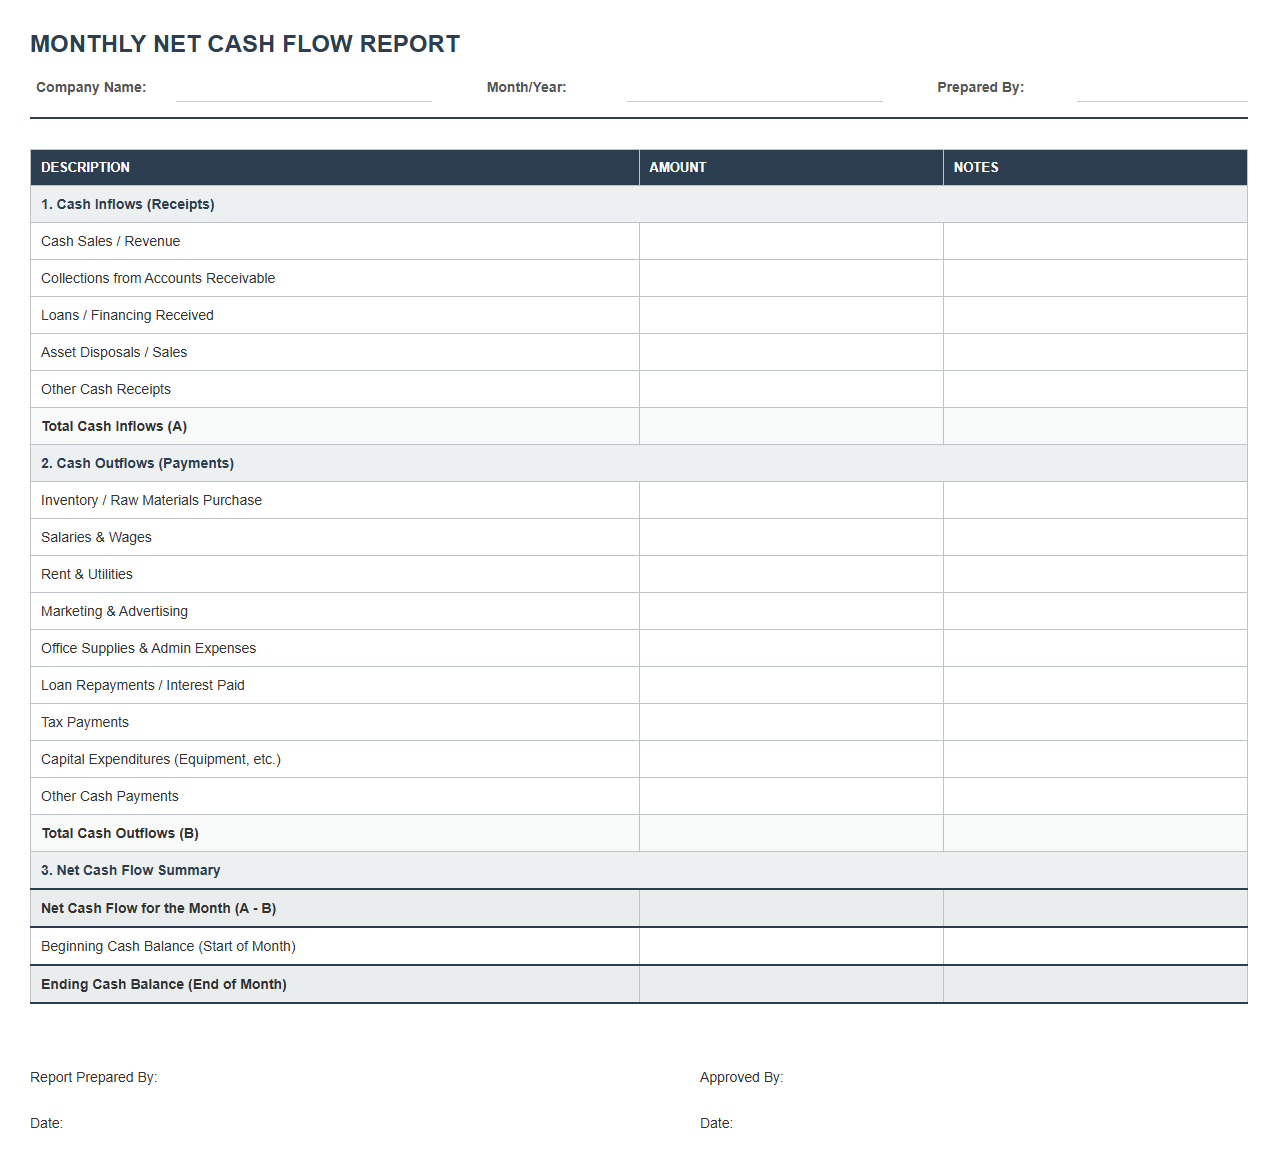Click the 'Loans / Financing Received' label
Viewport: 1278px width, 1176px height.
coord(127,315)
